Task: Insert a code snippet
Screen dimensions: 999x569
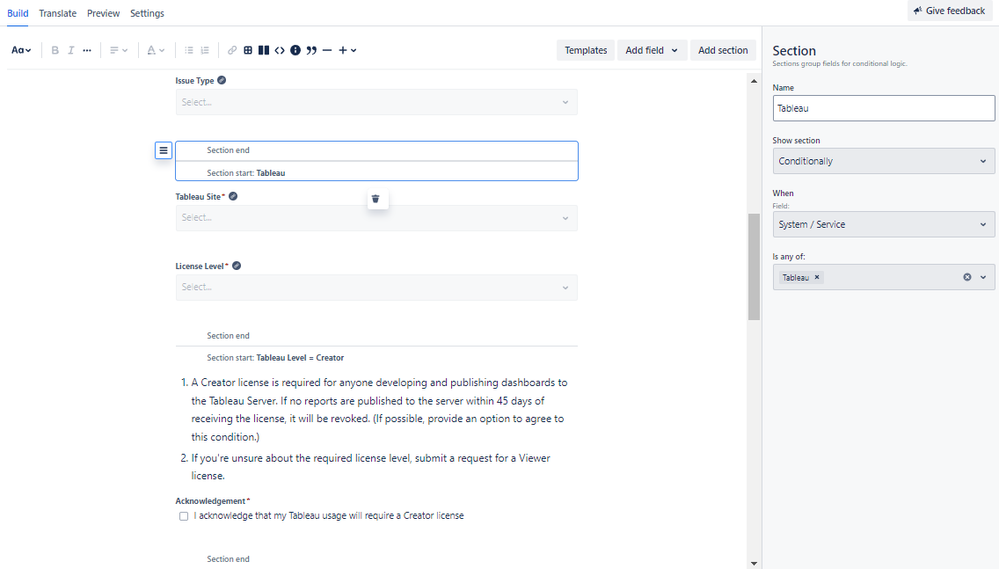Action: tap(280, 50)
